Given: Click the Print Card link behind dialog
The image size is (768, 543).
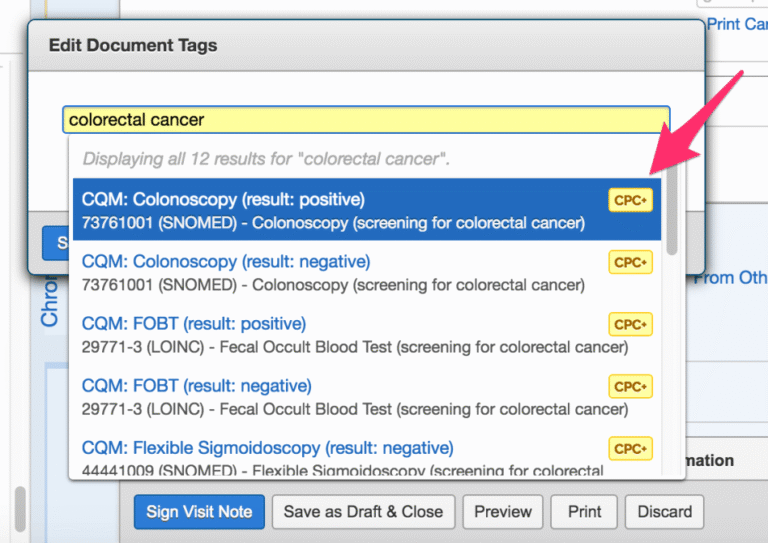Looking at the screenshot, I should [737, 24].
